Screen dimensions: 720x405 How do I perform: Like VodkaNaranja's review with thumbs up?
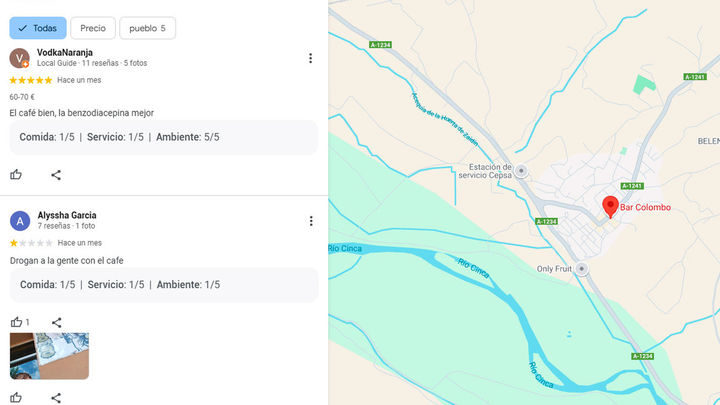[16, 175]
